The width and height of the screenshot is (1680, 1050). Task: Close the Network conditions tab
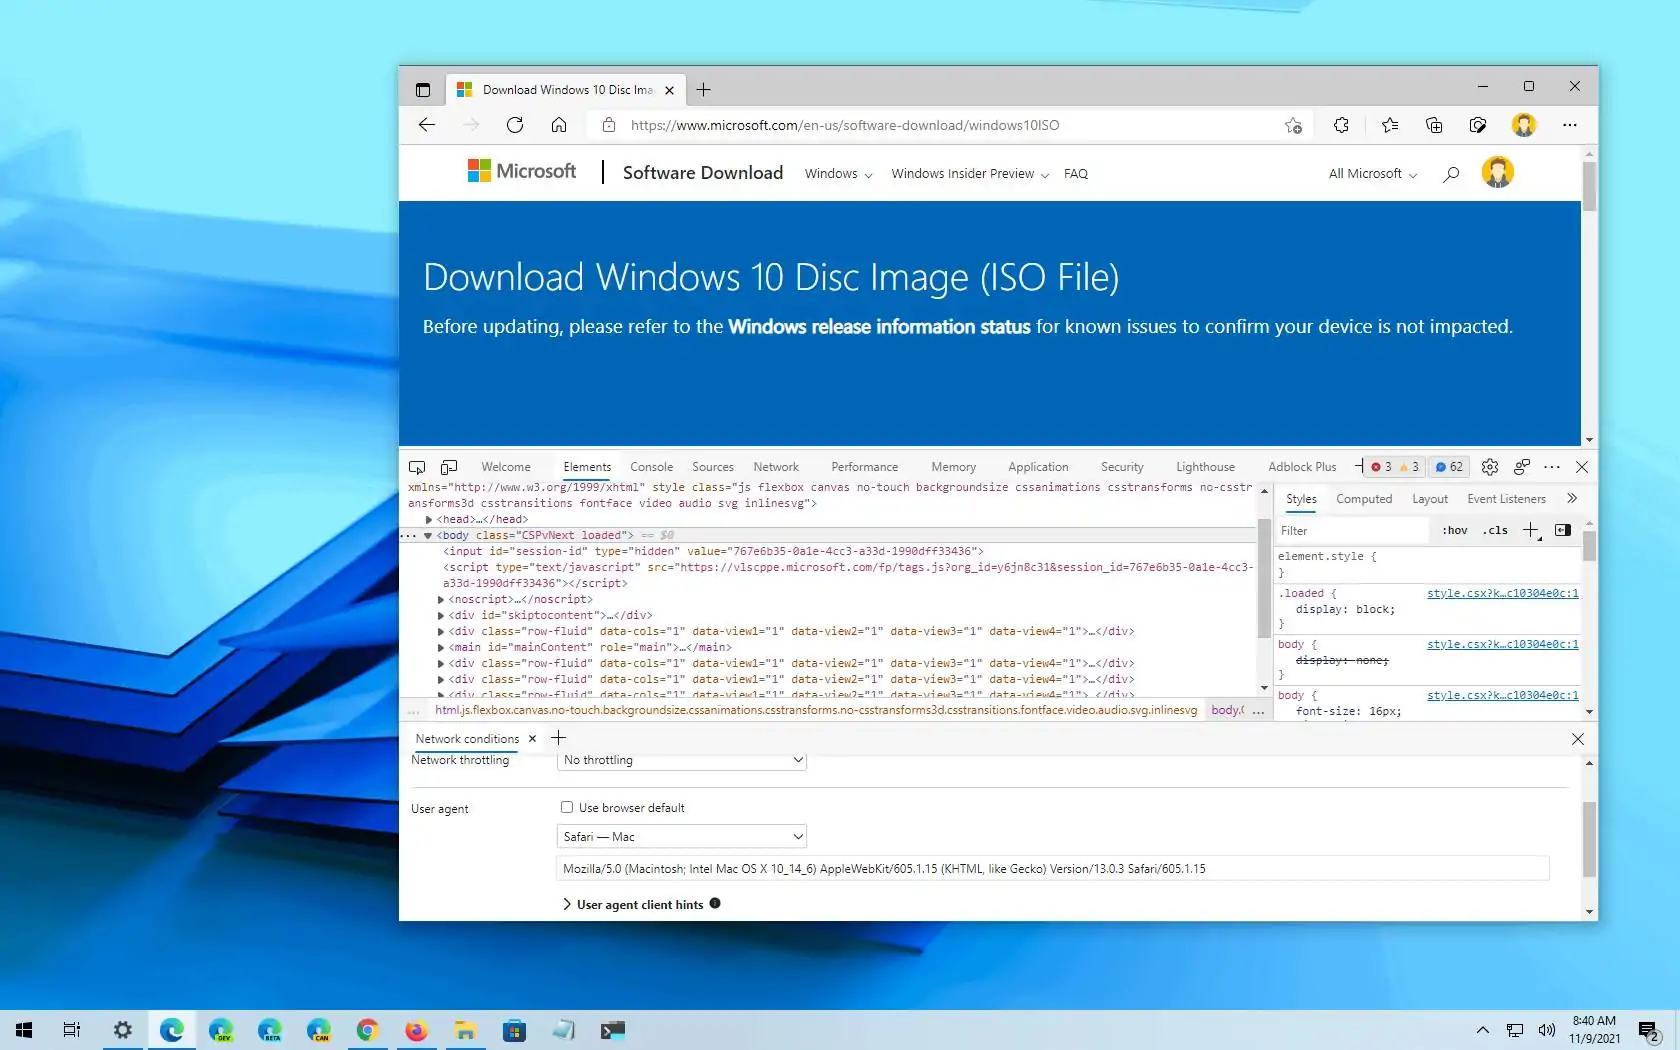532,739
